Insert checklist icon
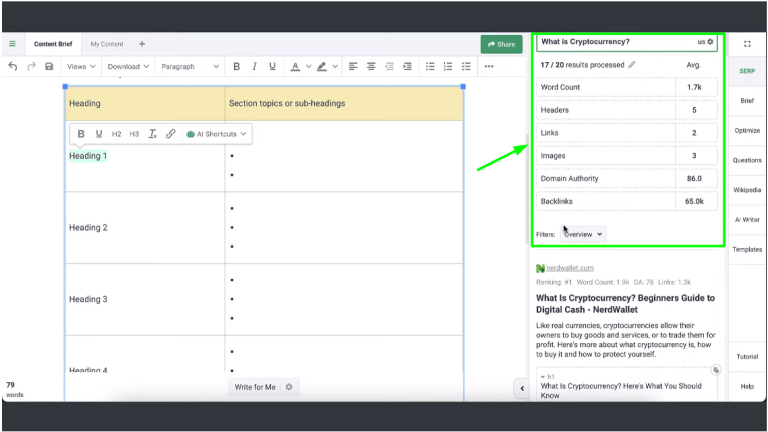The image size is (768, 432). tap(466, 66)
